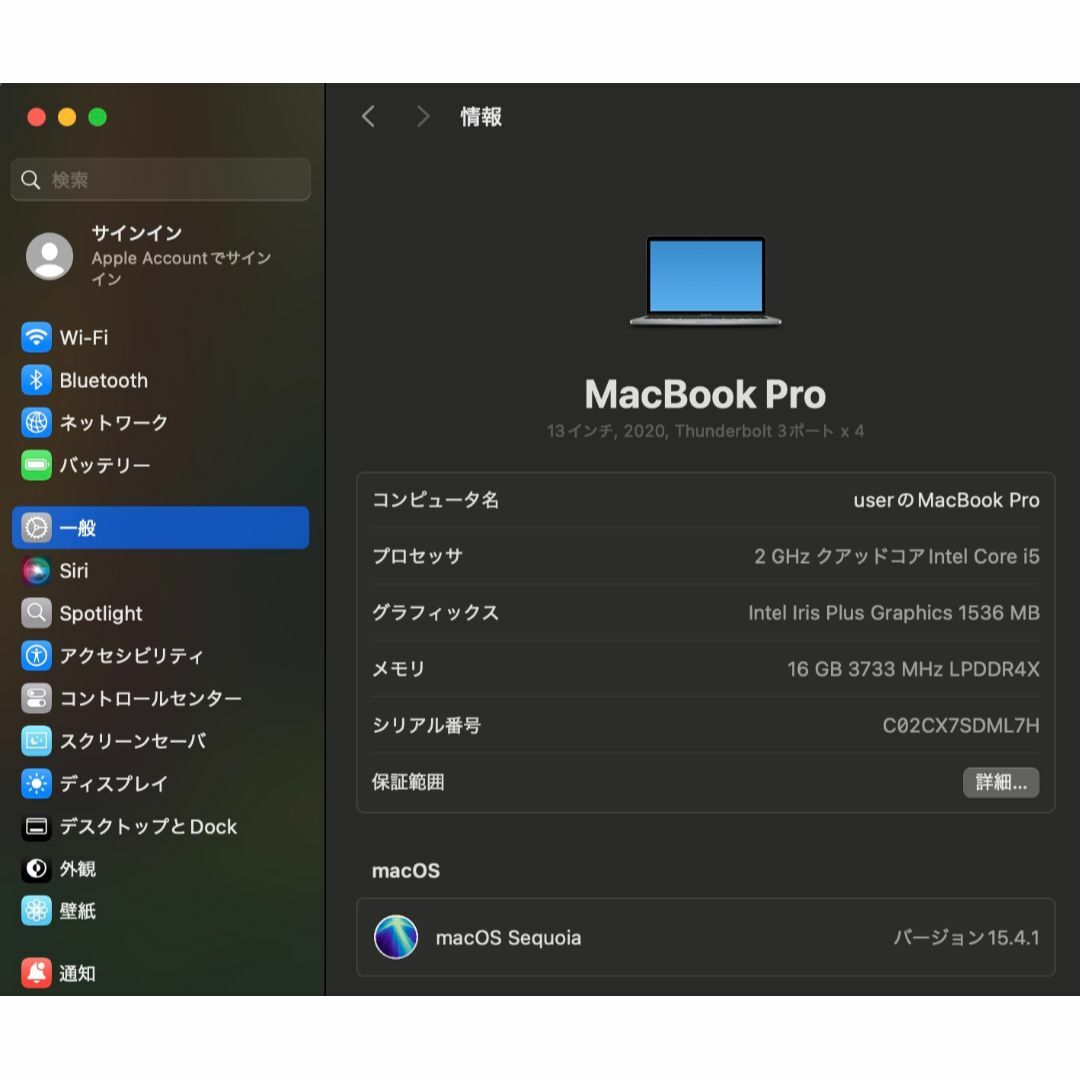This screenshot has height=1080, width=1080.
Task: Select the コントロールセンター icon
Action: click(x=36, y=698)
